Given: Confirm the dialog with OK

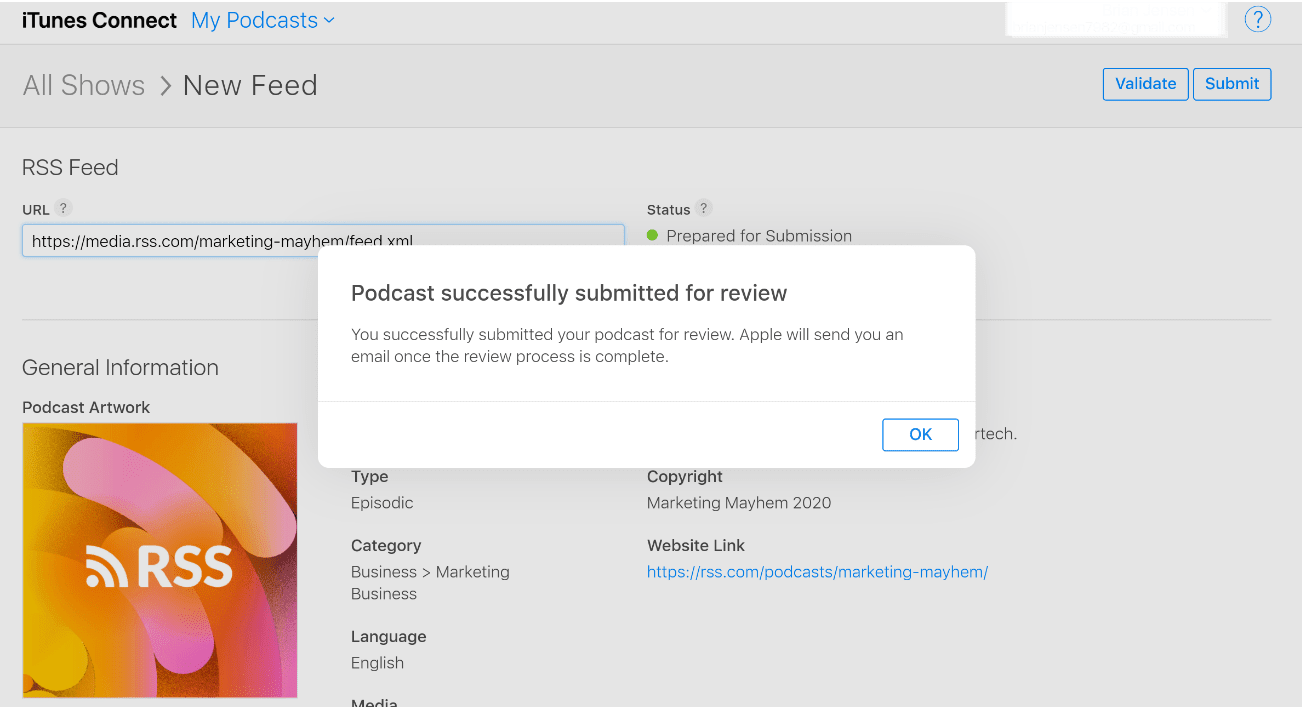Looking at the screenshot, I should pyautogui.click(x=920, y=434).
